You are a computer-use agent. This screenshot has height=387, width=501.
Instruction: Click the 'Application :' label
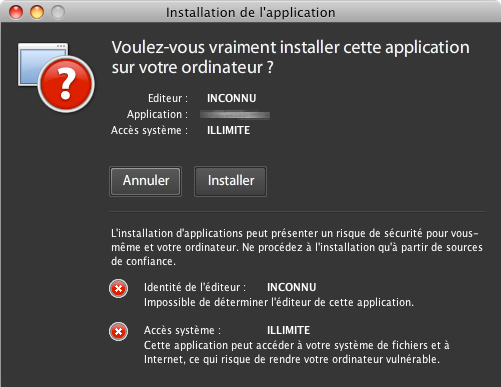point(157,114)
